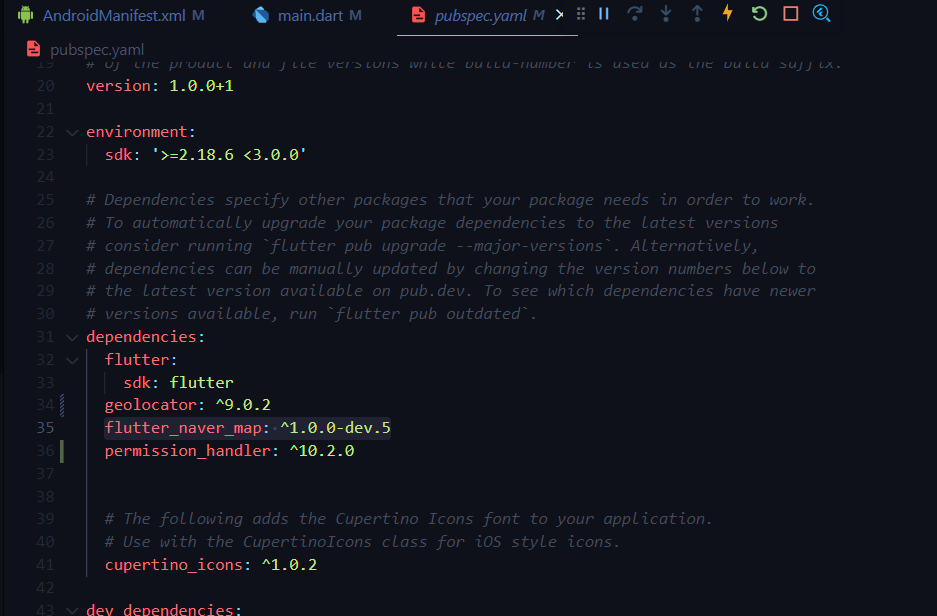Click the Dart icon on main.dart tab

261,15
